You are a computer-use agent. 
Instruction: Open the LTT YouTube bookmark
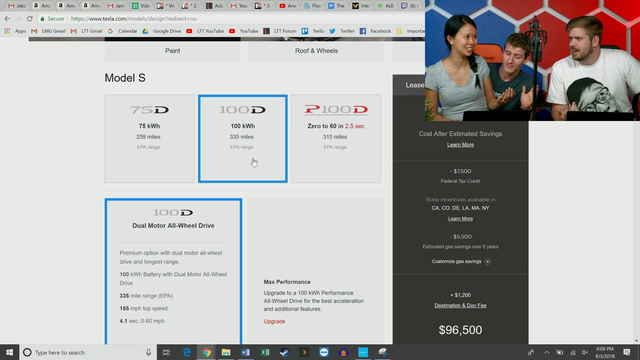click(x=205, y=31)
